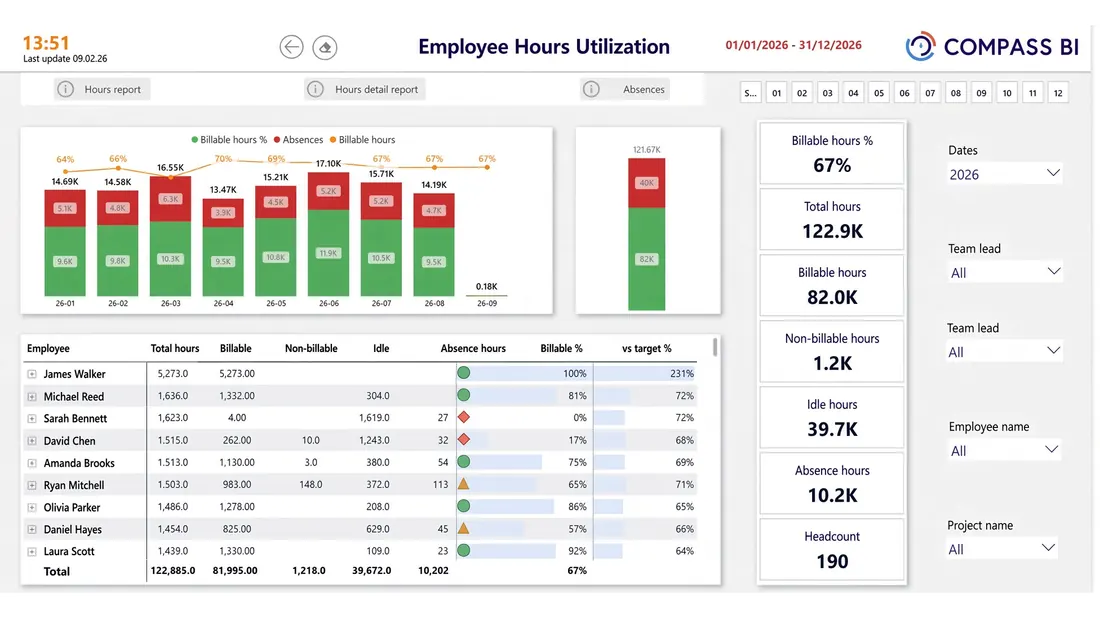Click the info icon beside Hours report

coord(65,89)
